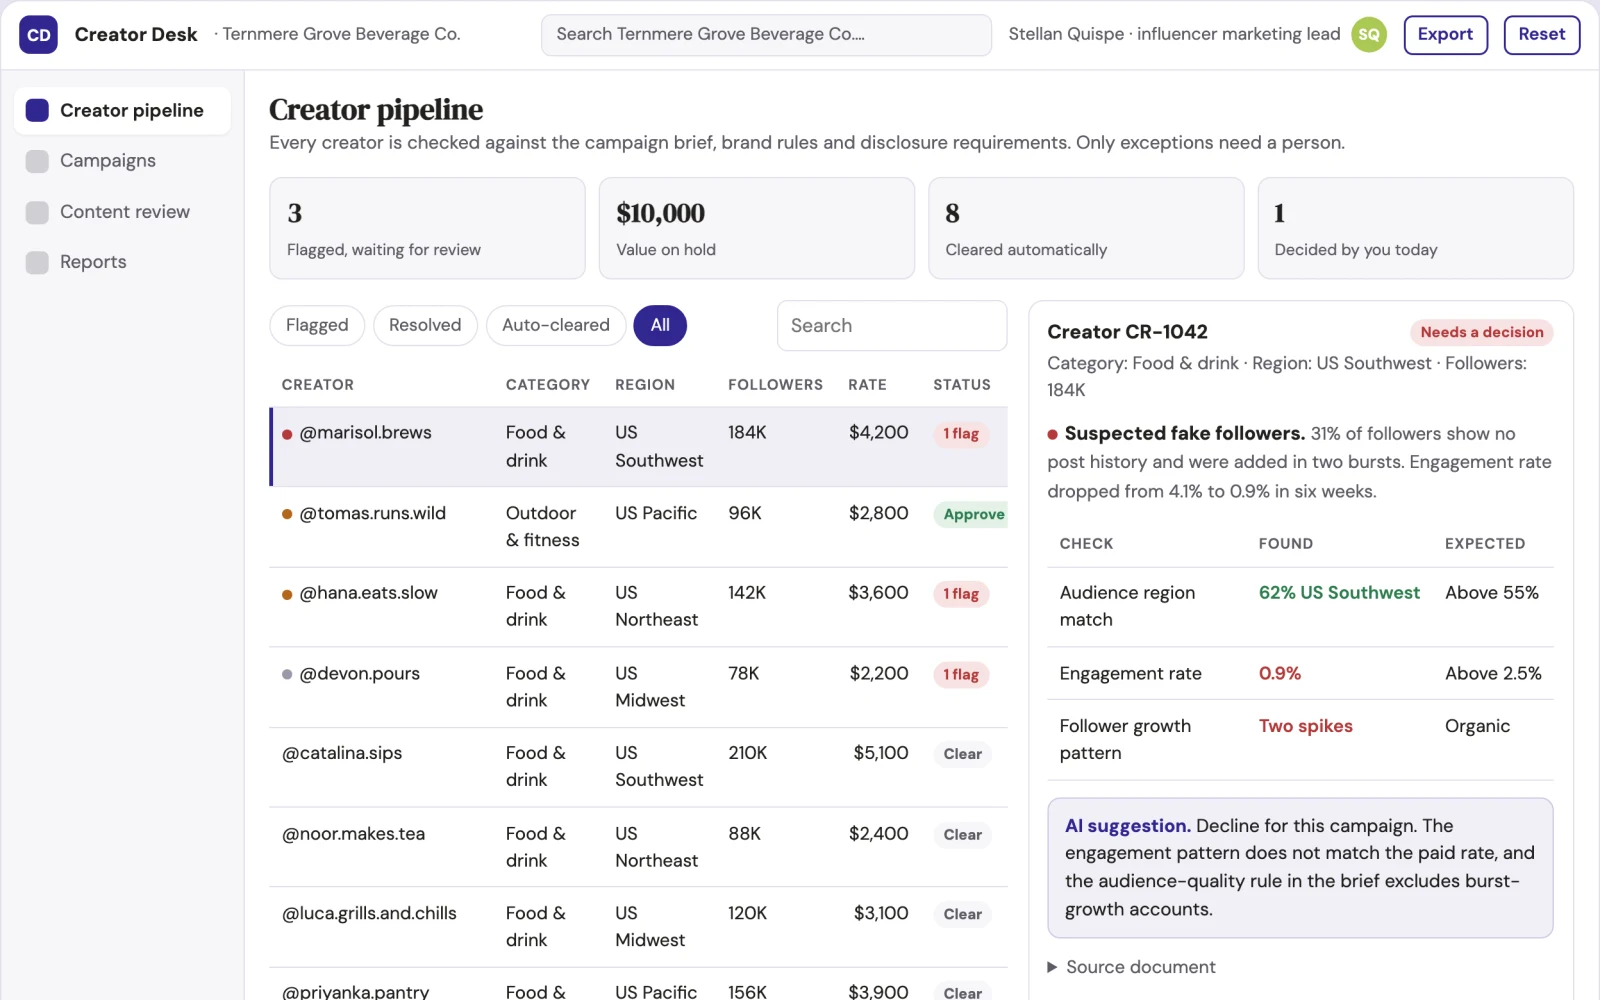Focus the Search Ternmere Grove Beverage Co. field
The height and width of the screenshot is (1000, 1600).
[x=766, y=35]
